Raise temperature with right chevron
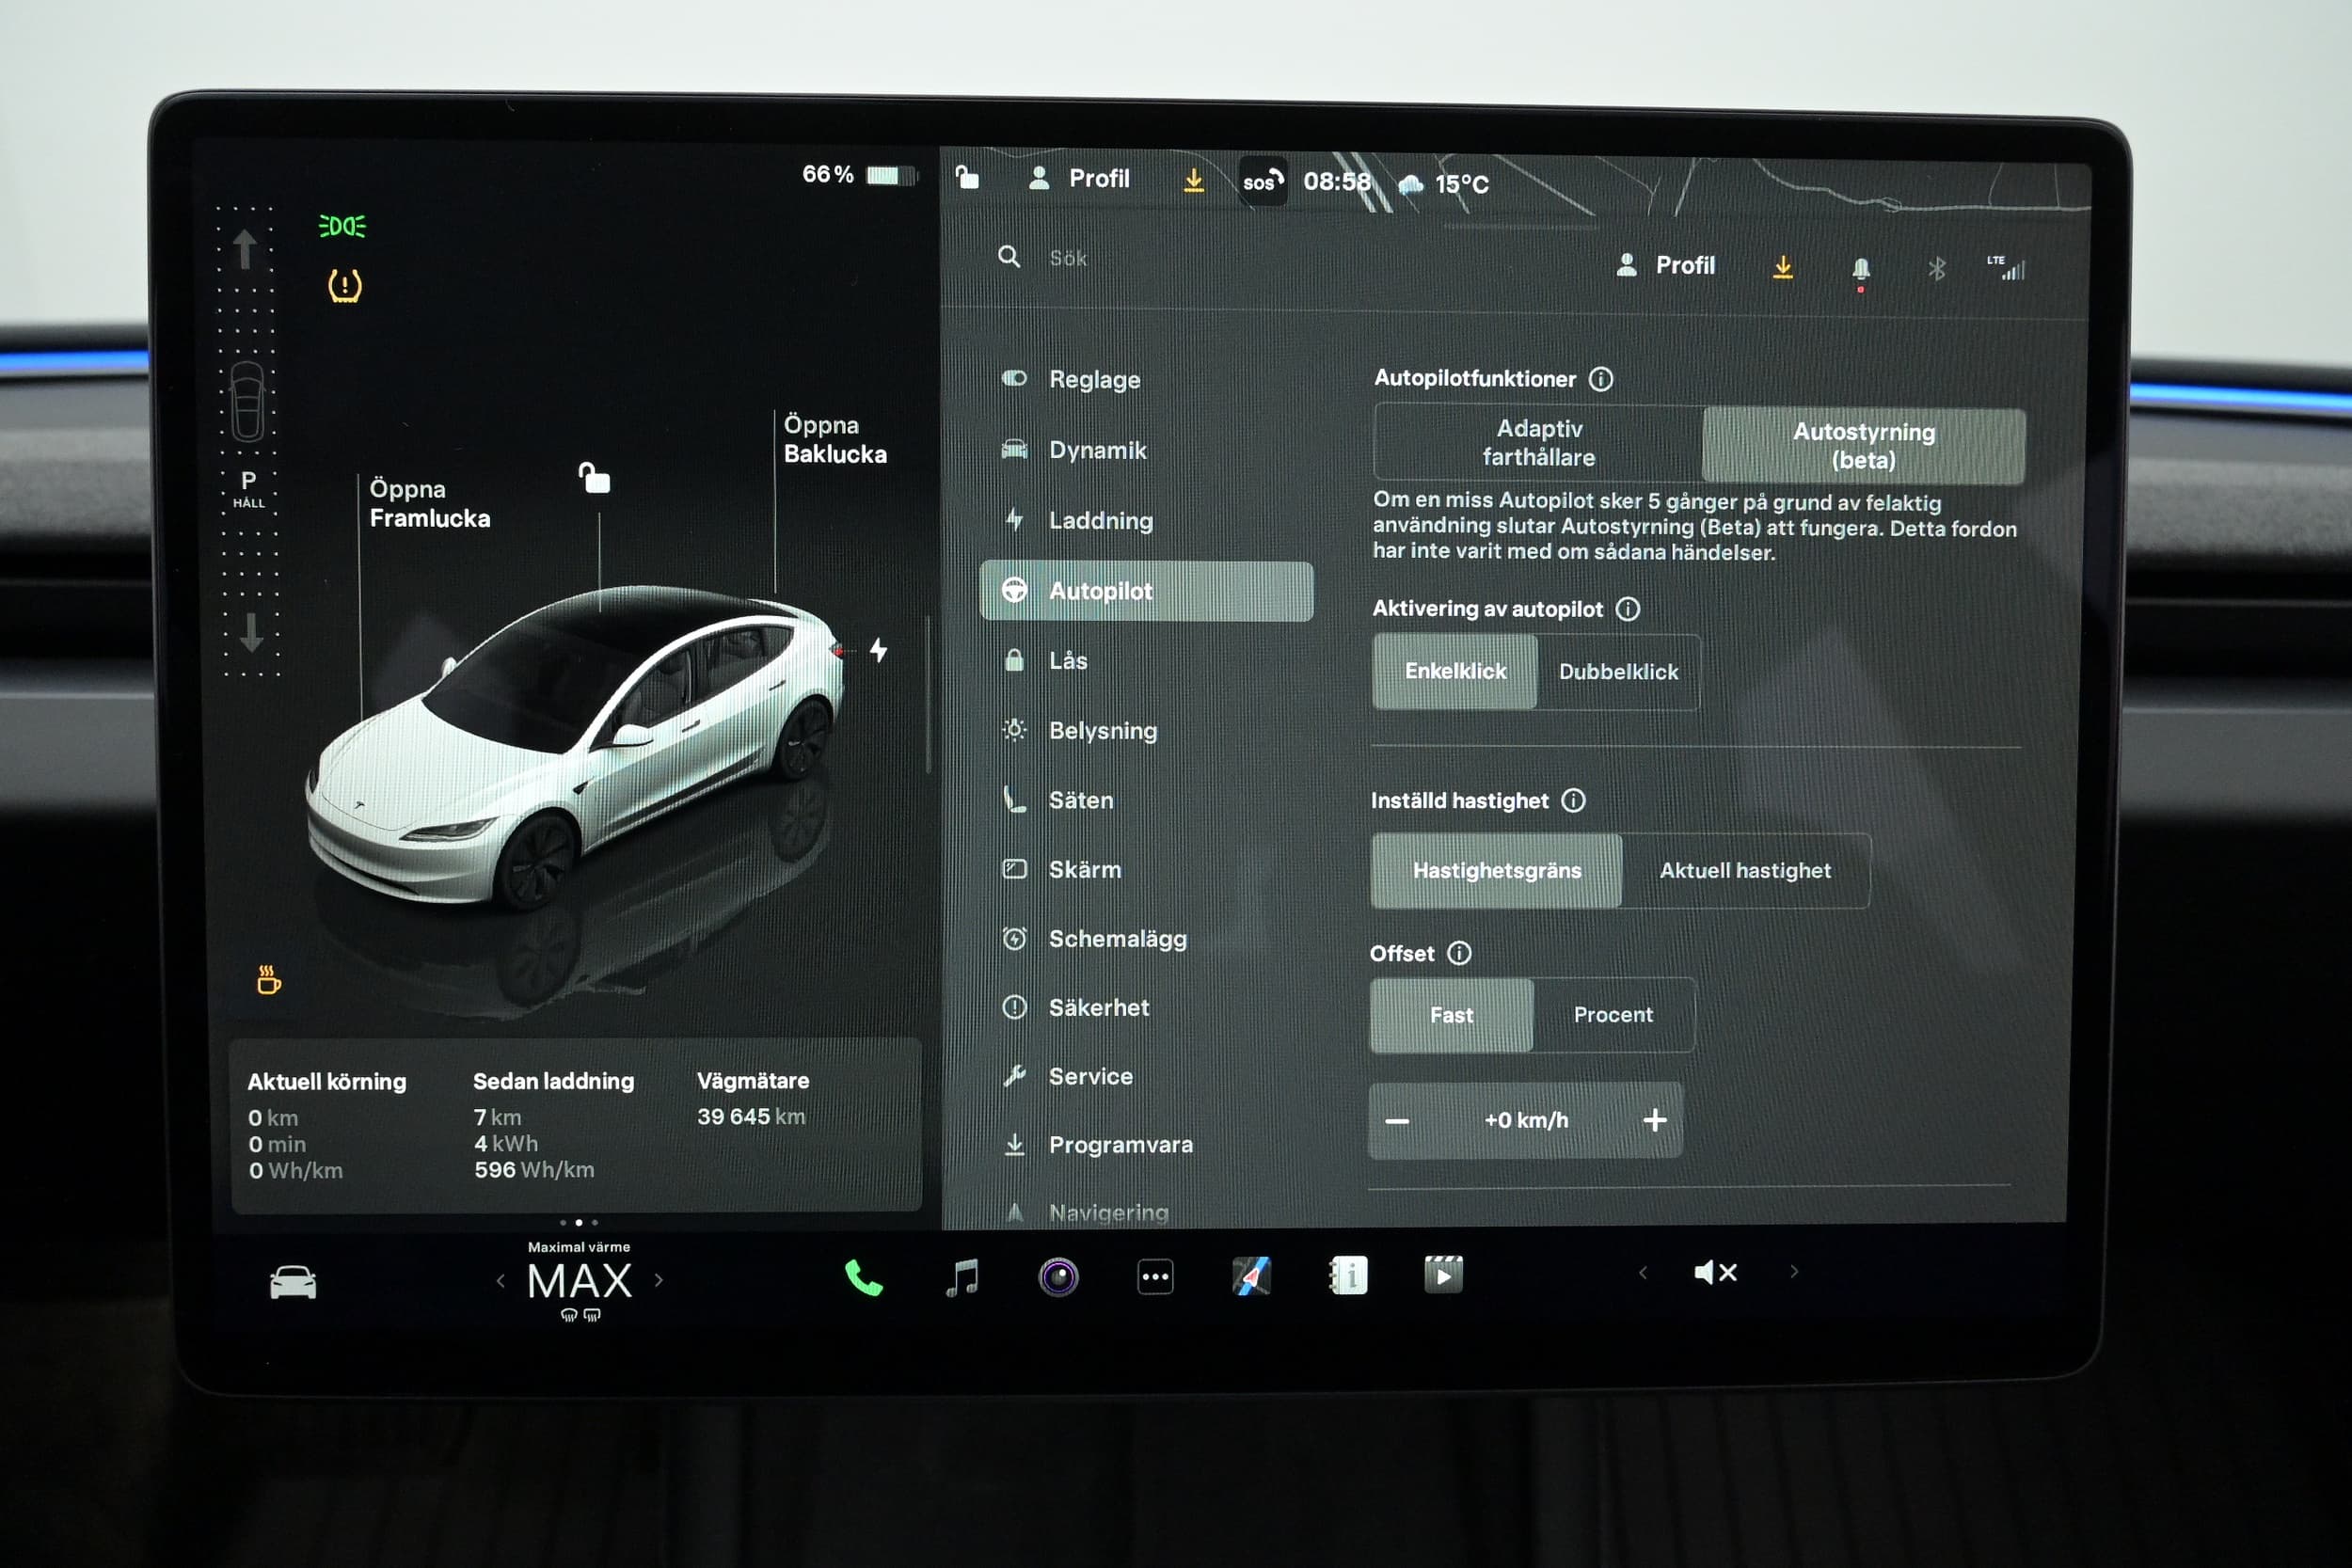 [x=658, y=1280]
